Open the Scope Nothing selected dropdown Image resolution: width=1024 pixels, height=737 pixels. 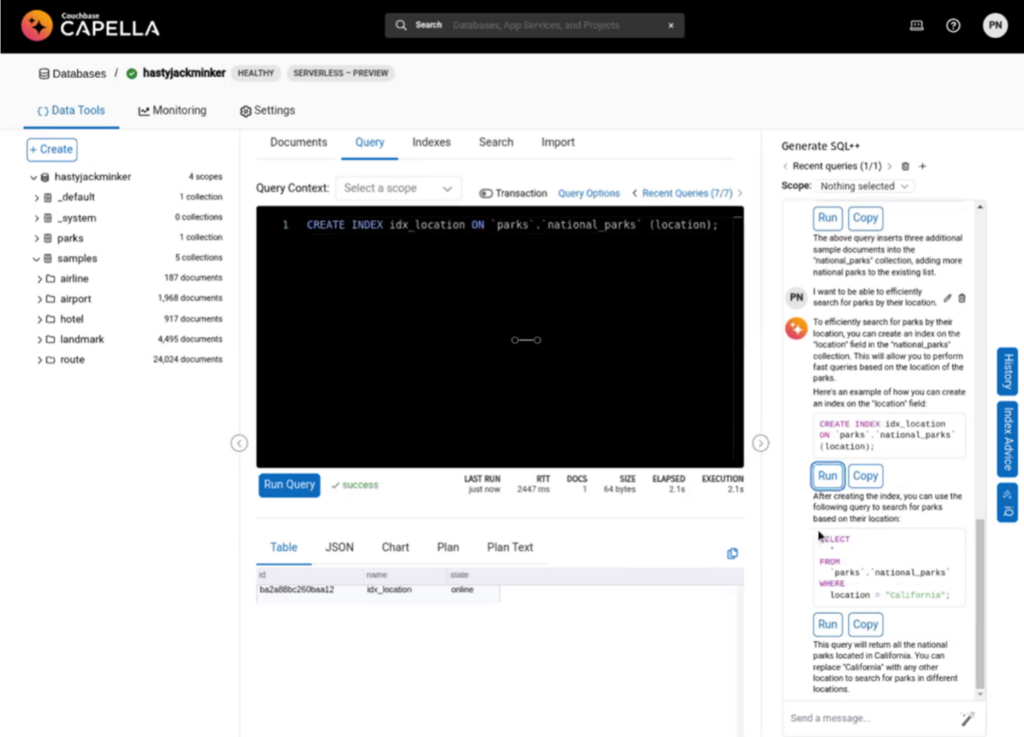[863, 186]
